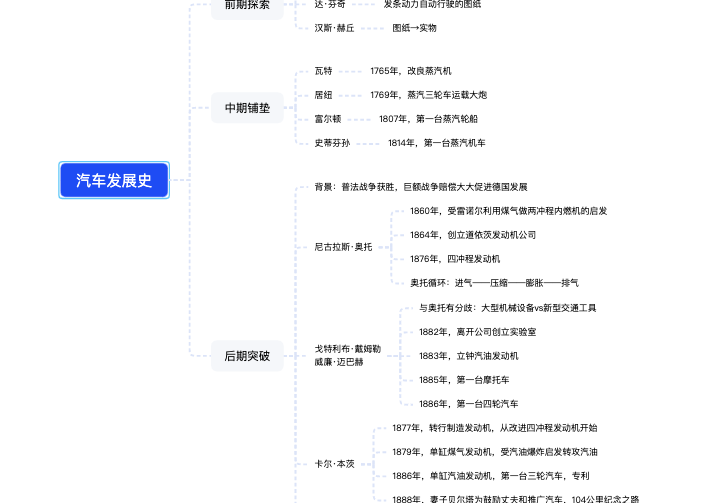Select 1814年,第一台蒸汽机车 text

tap(436, 143)
